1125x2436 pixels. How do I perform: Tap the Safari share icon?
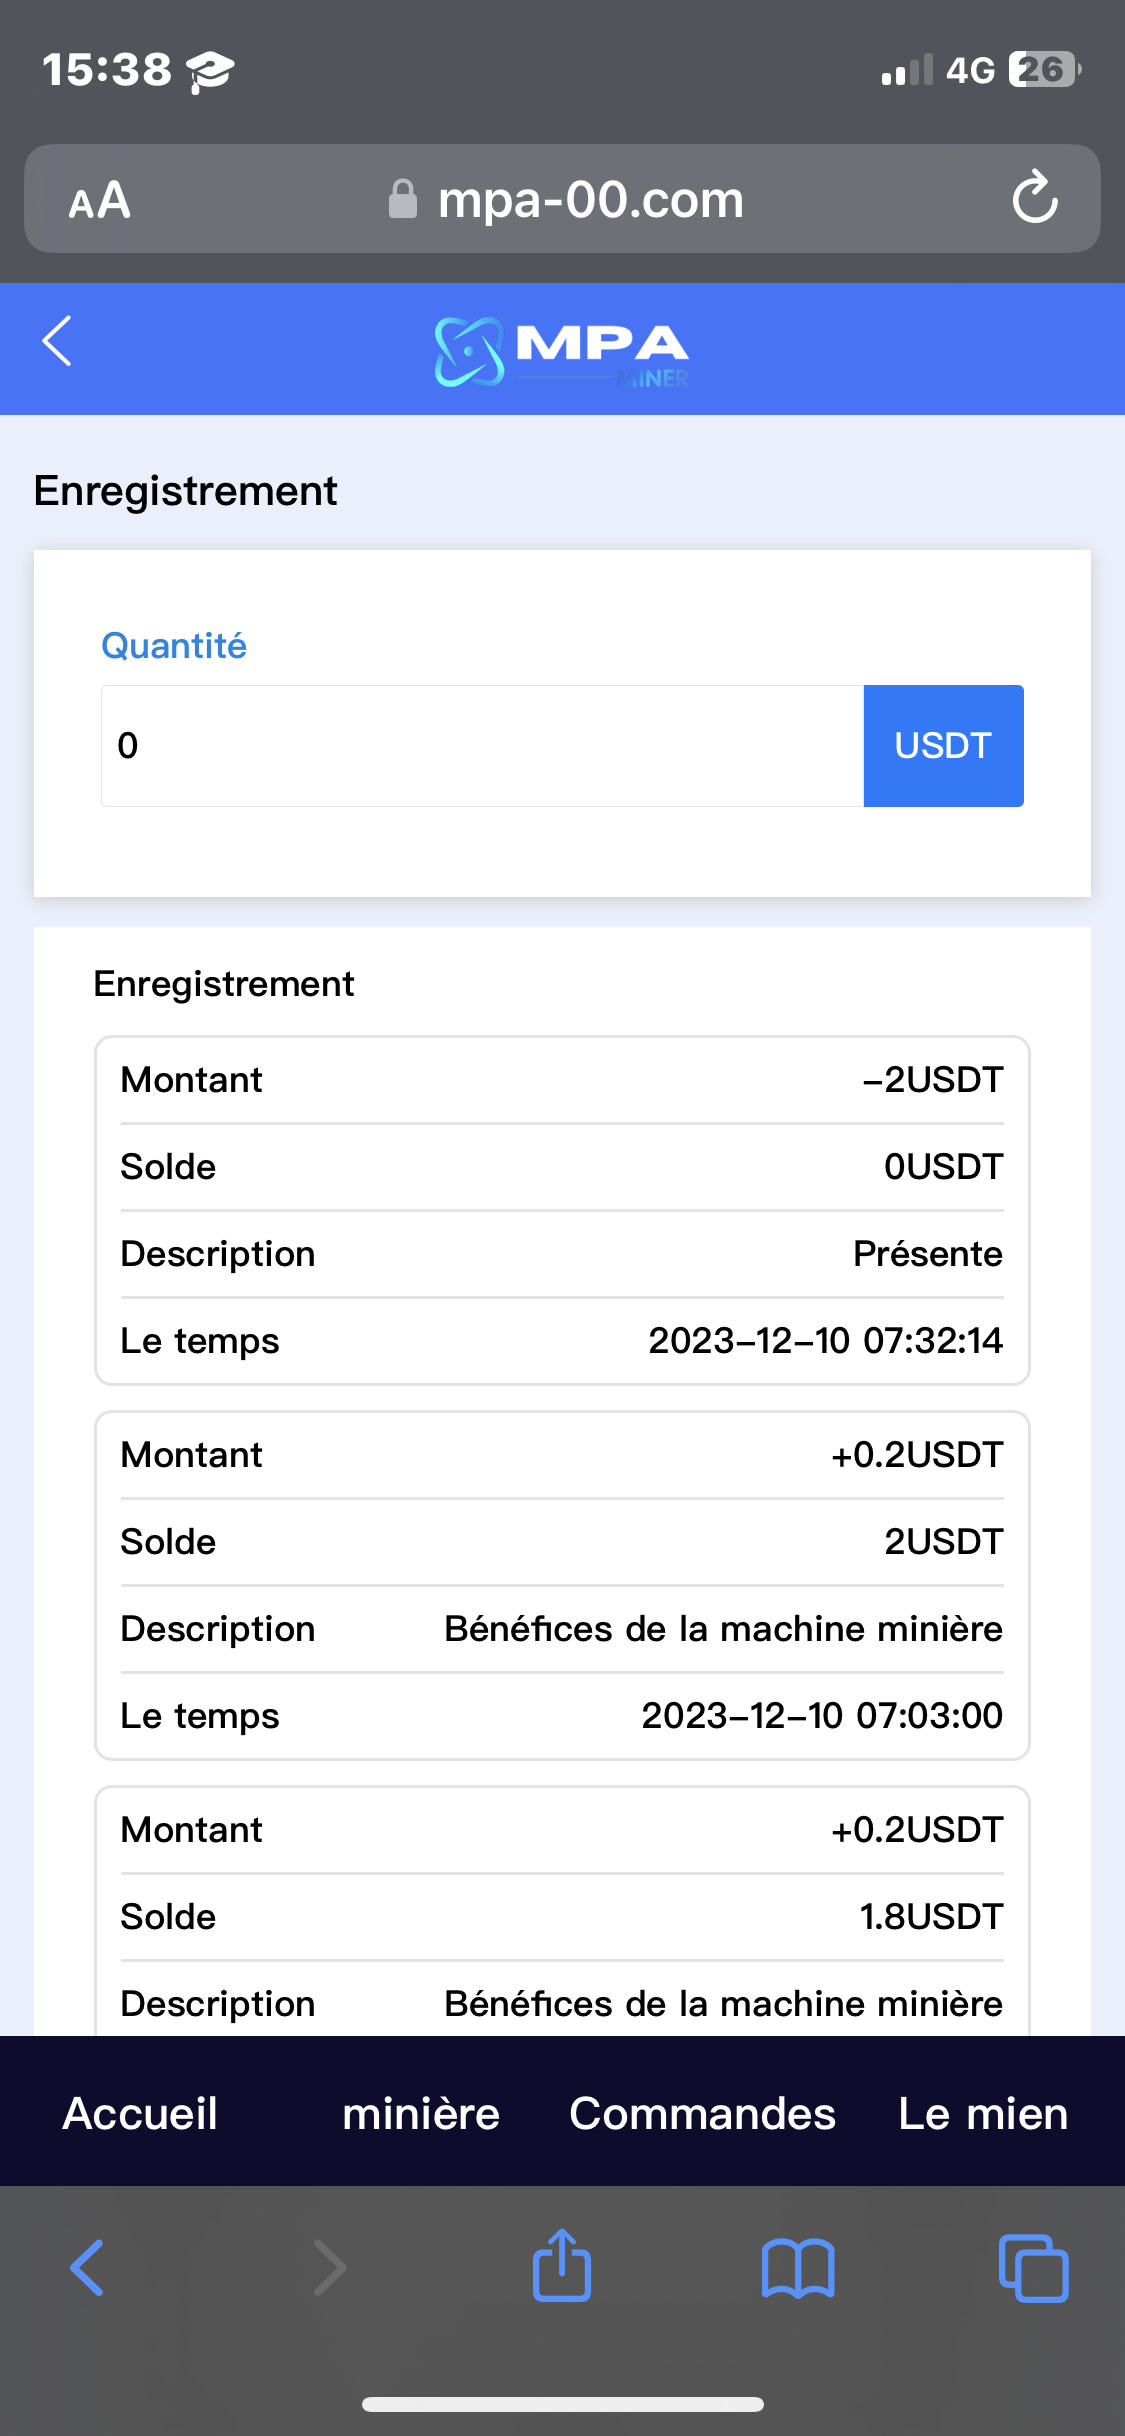(562, 2266)
